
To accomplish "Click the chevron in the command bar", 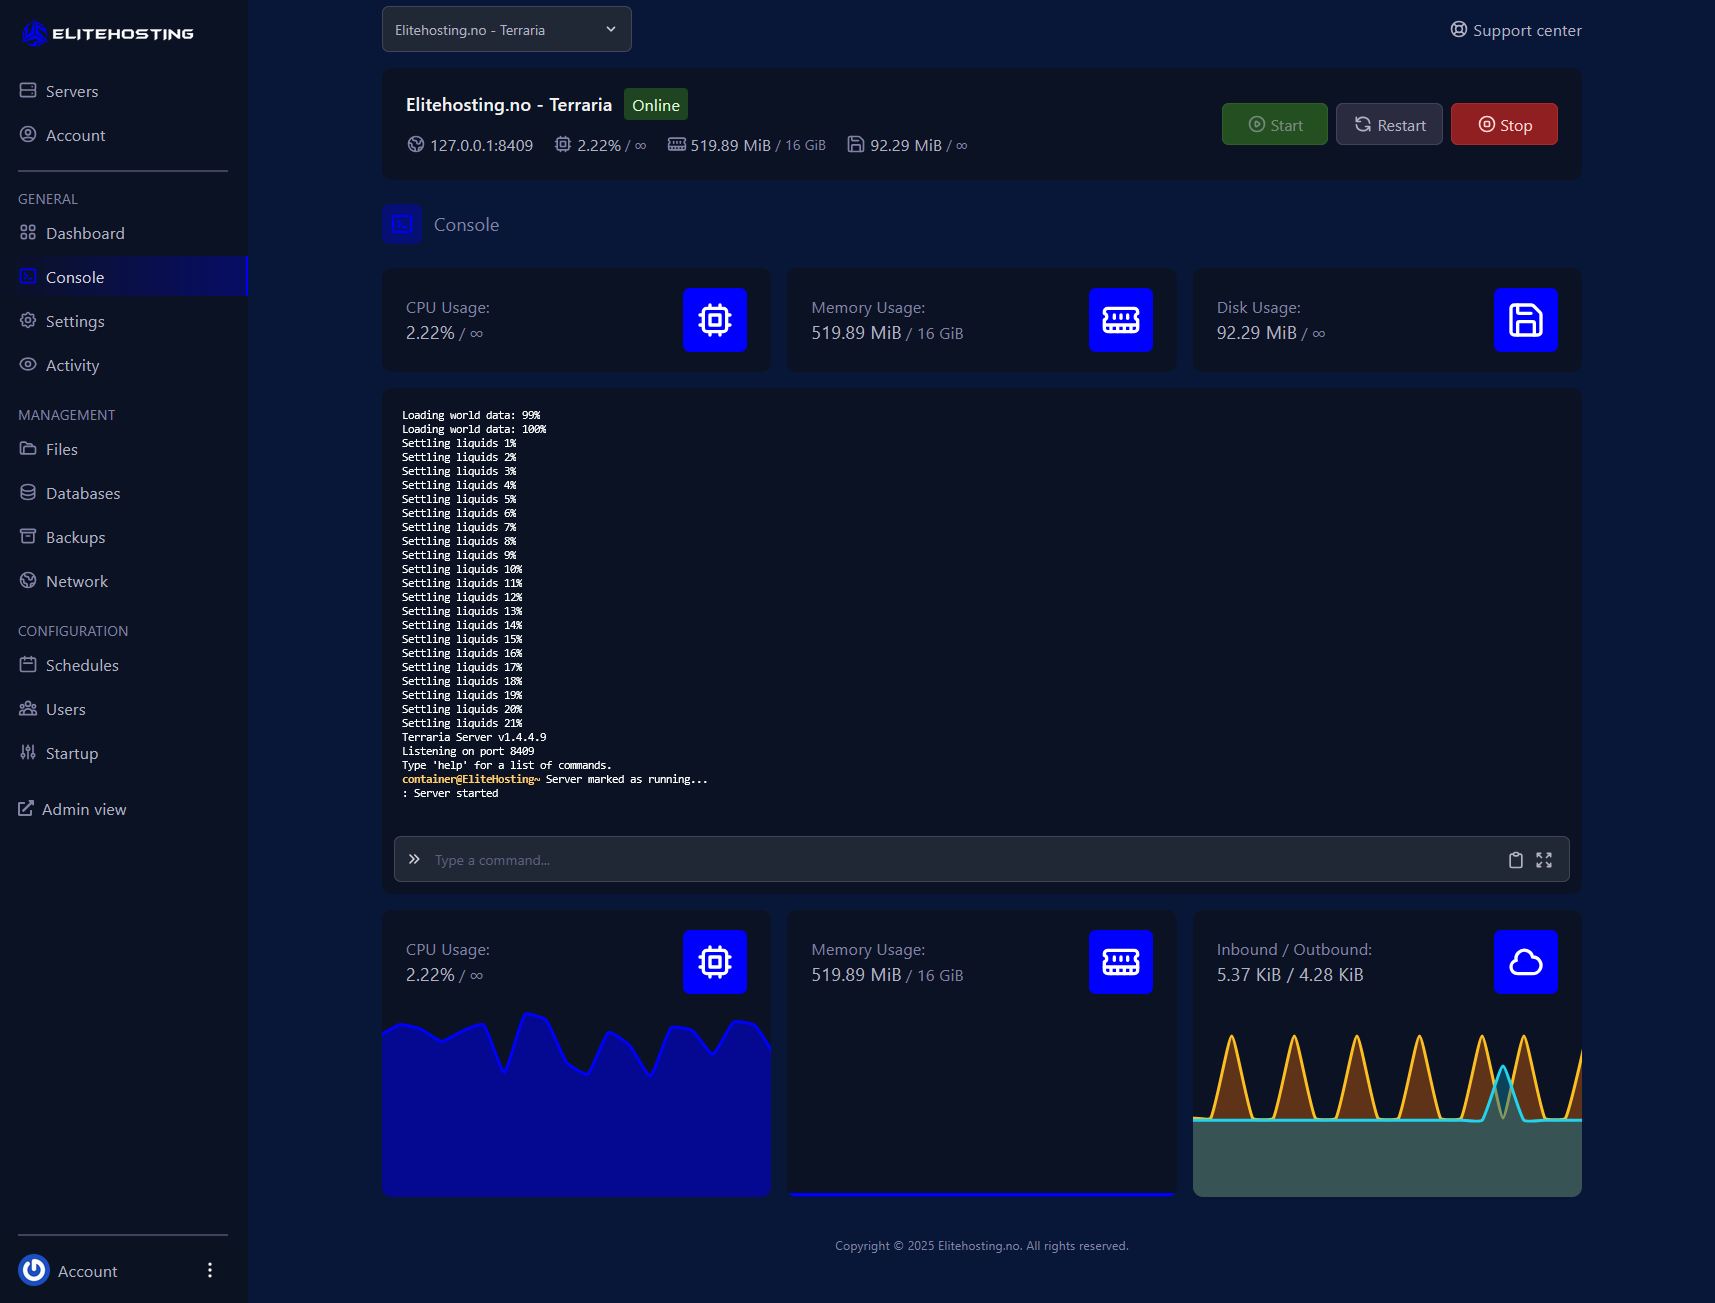I will [414, 858].
